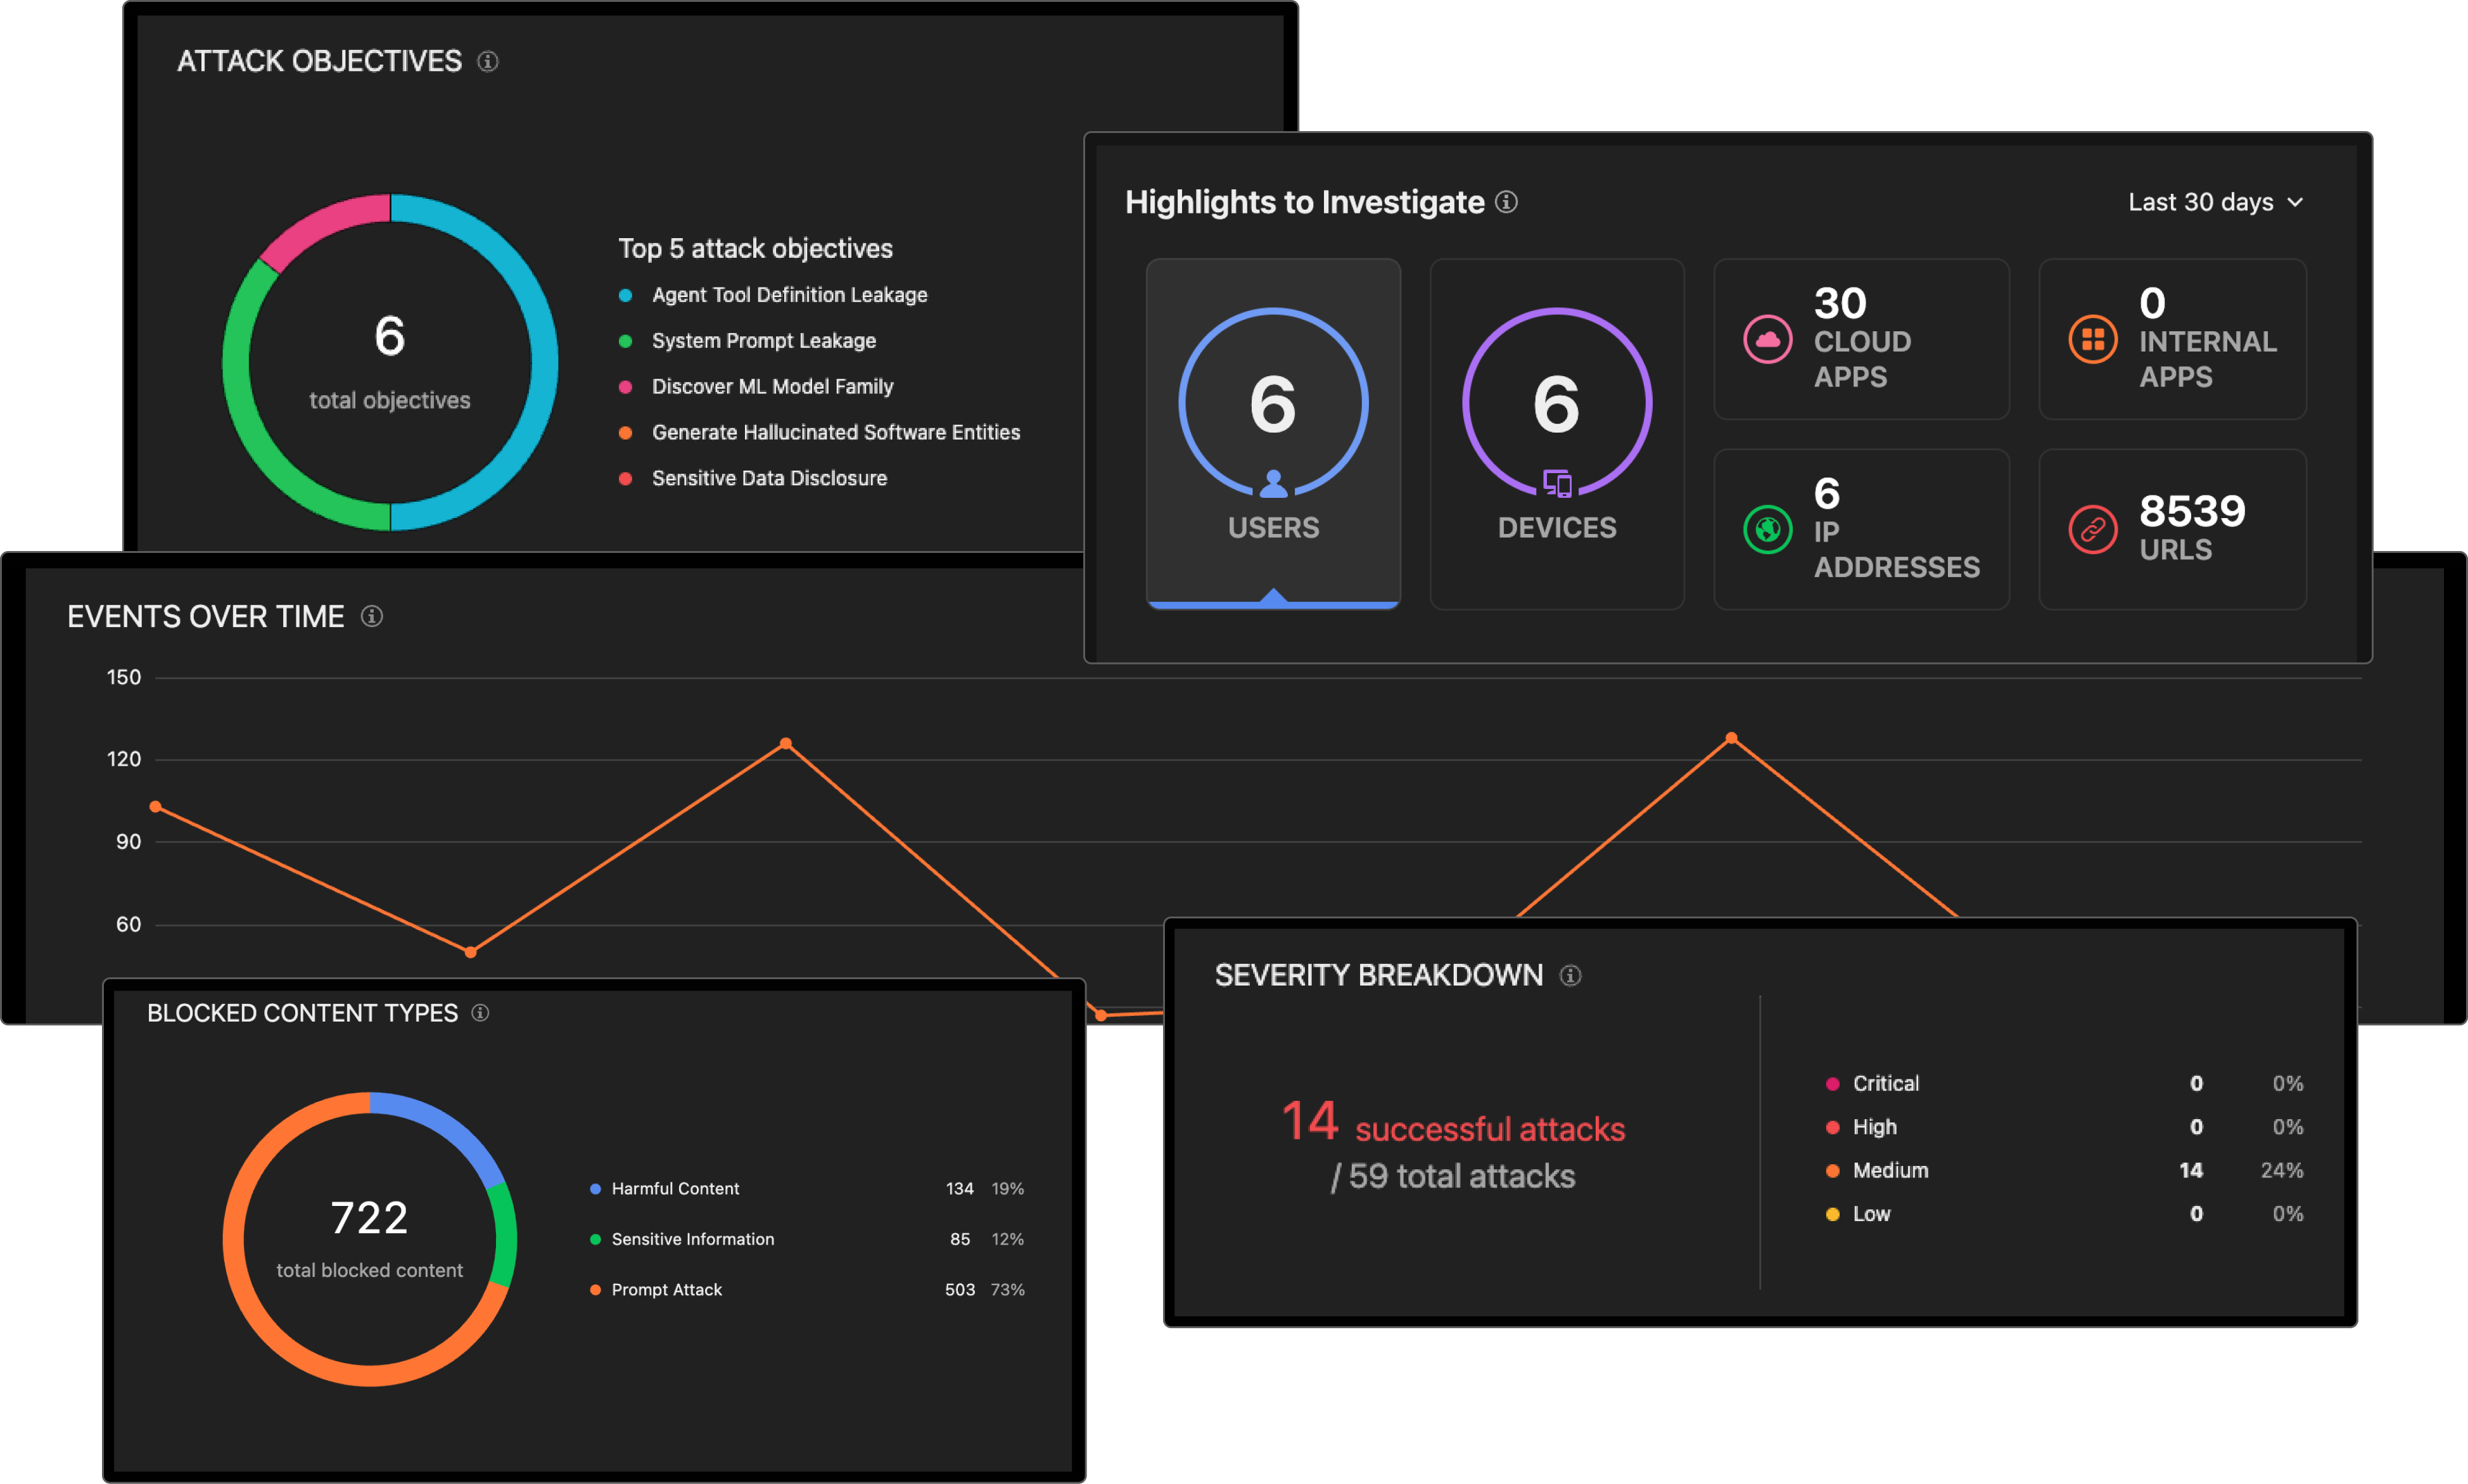Open the 30 Cloud Apps card
Viewport: 2468px width, 1484px height.
tap(1861, 339)
